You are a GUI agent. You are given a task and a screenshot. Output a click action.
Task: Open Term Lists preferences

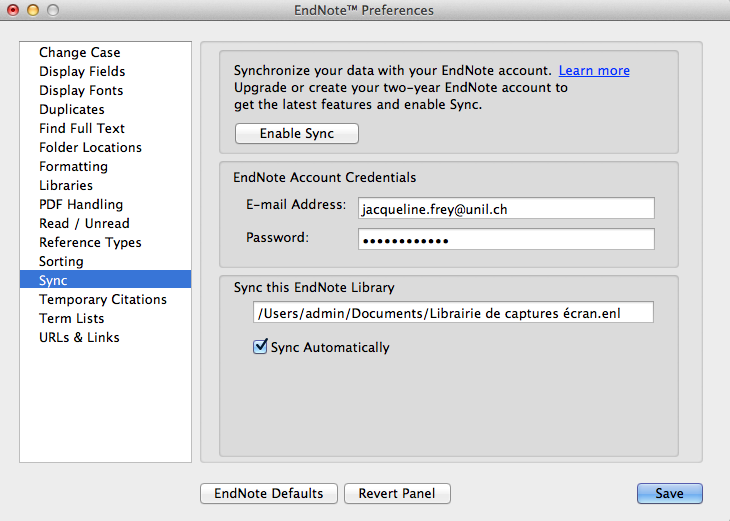72,318
